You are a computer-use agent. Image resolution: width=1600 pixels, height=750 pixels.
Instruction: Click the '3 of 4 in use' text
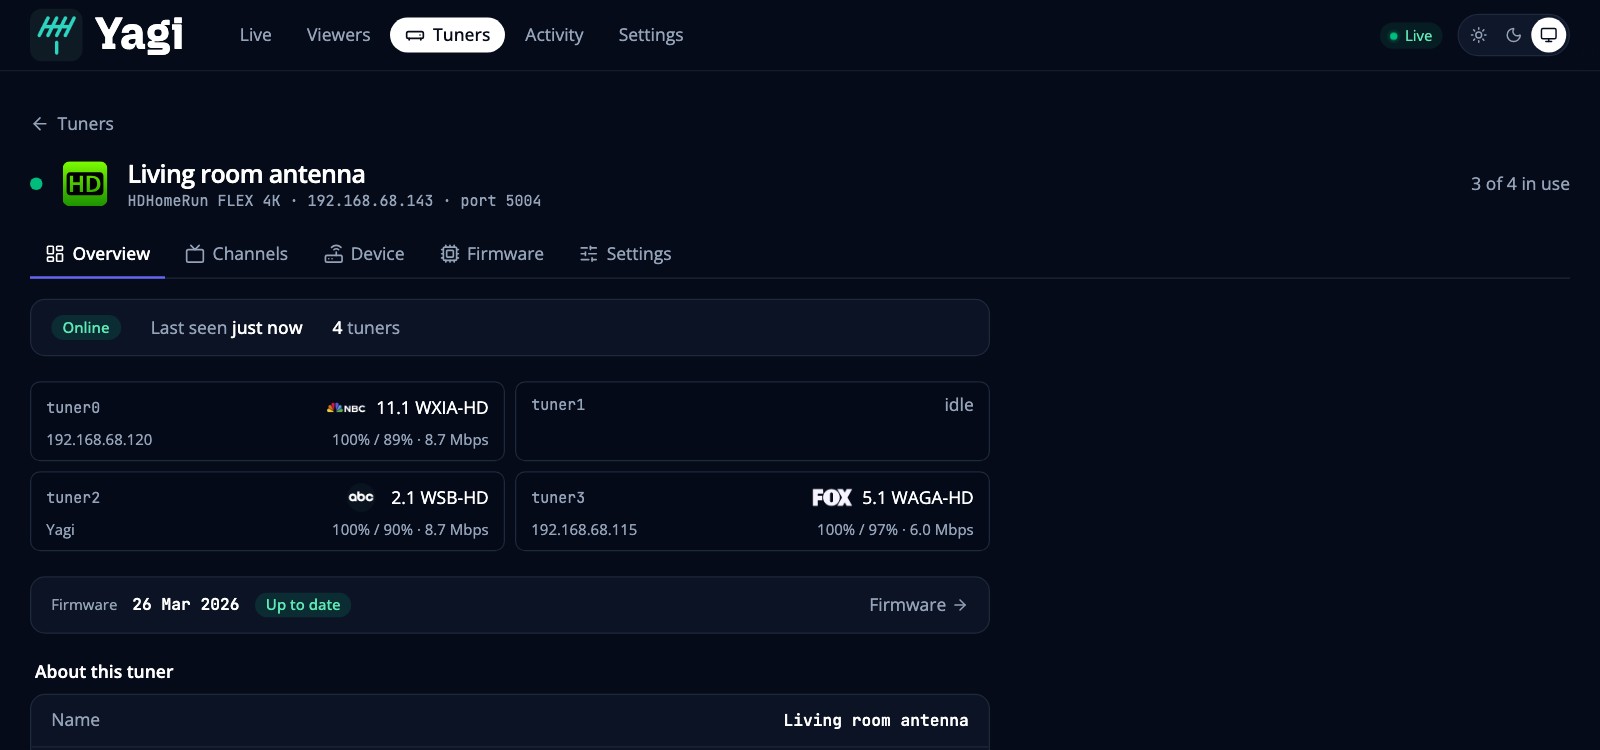click(1520, 184)
